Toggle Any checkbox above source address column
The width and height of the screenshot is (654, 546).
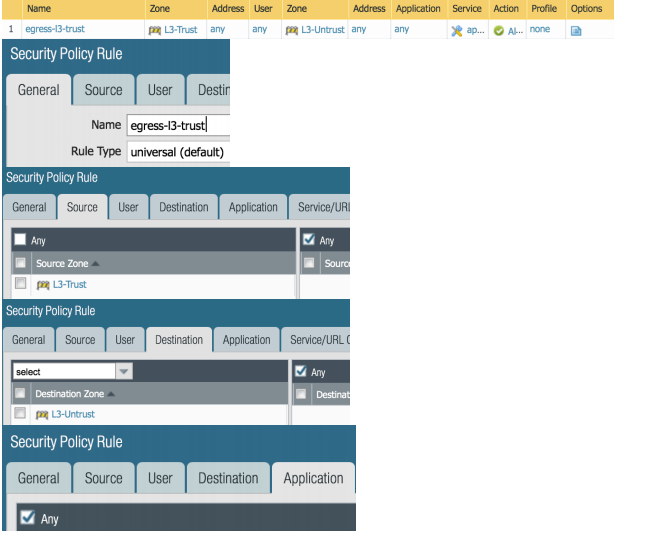coord(309,239)
